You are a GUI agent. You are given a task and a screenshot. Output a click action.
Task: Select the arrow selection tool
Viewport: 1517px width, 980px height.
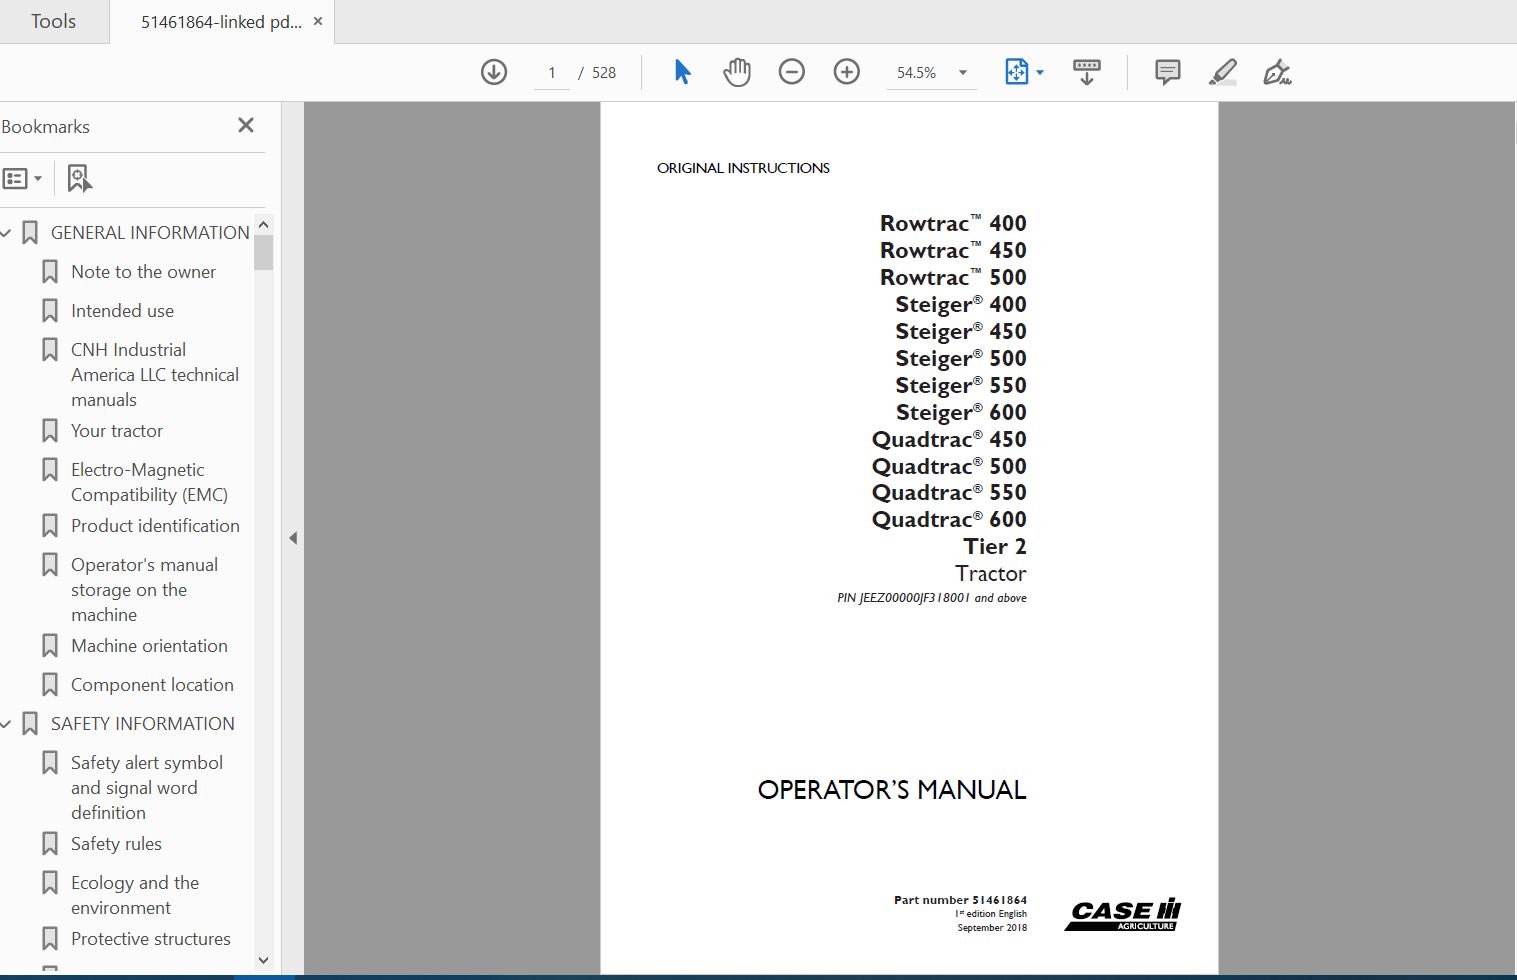coord(683,72)
